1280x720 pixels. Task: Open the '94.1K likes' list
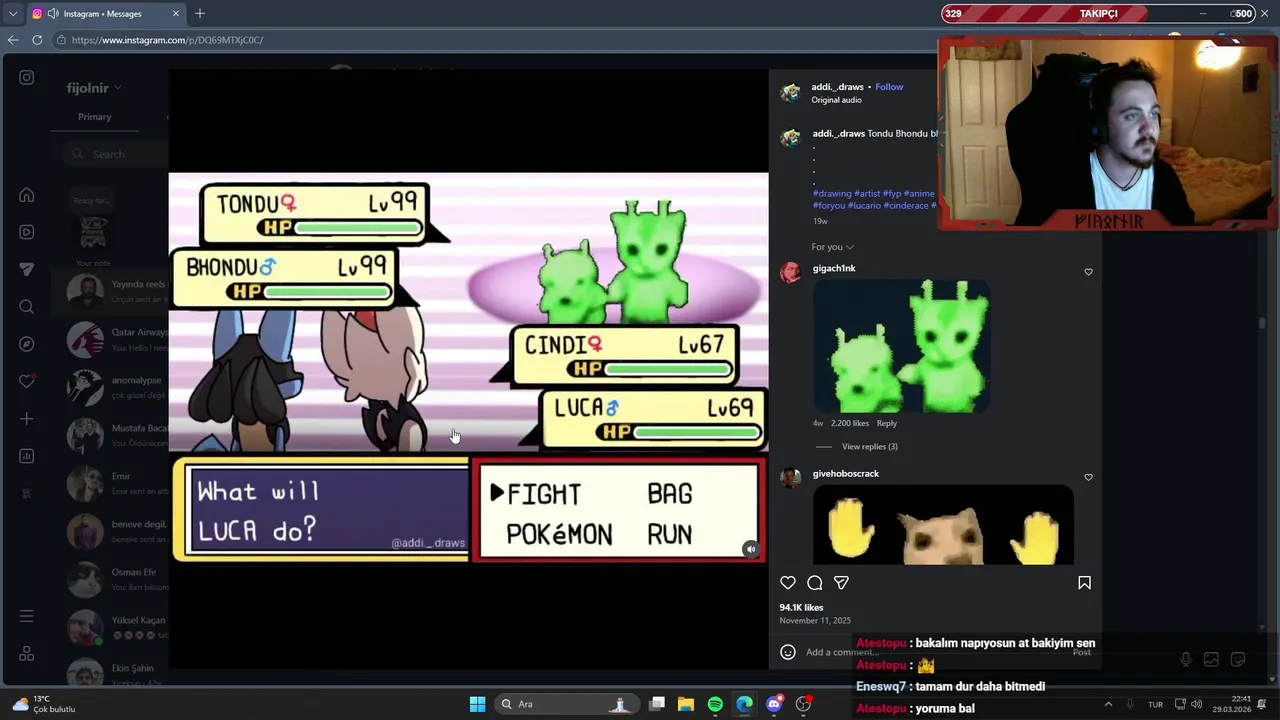(x=801, y=608)
